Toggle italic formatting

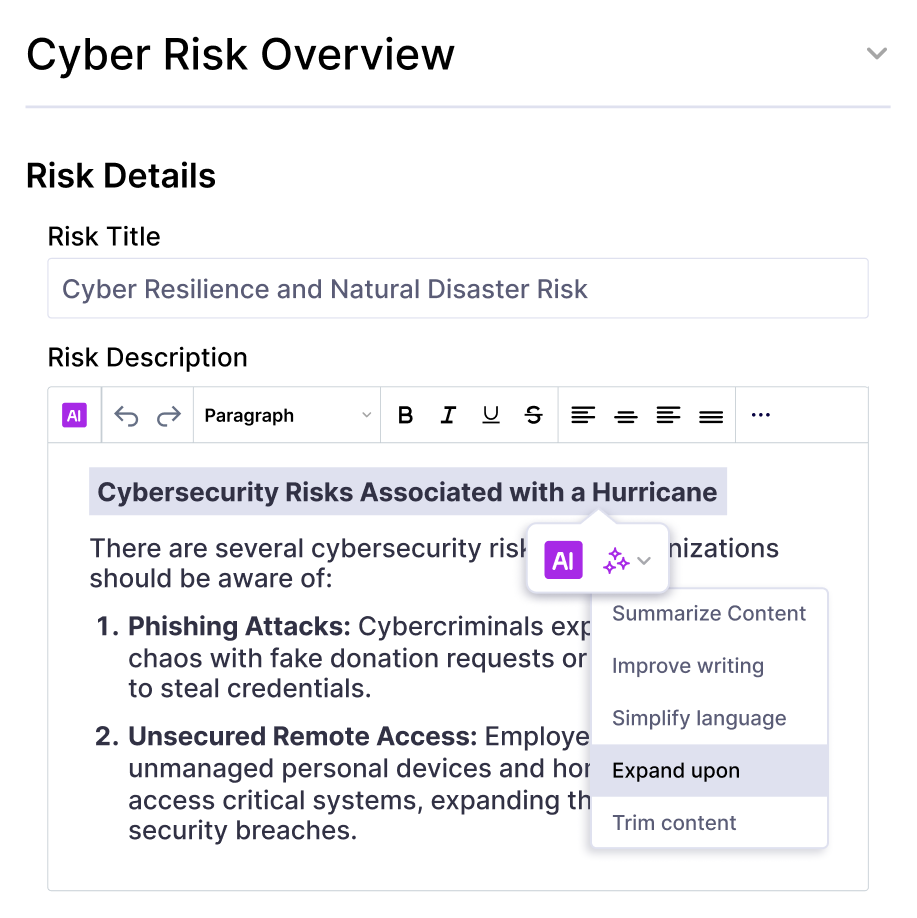(448, 416)
